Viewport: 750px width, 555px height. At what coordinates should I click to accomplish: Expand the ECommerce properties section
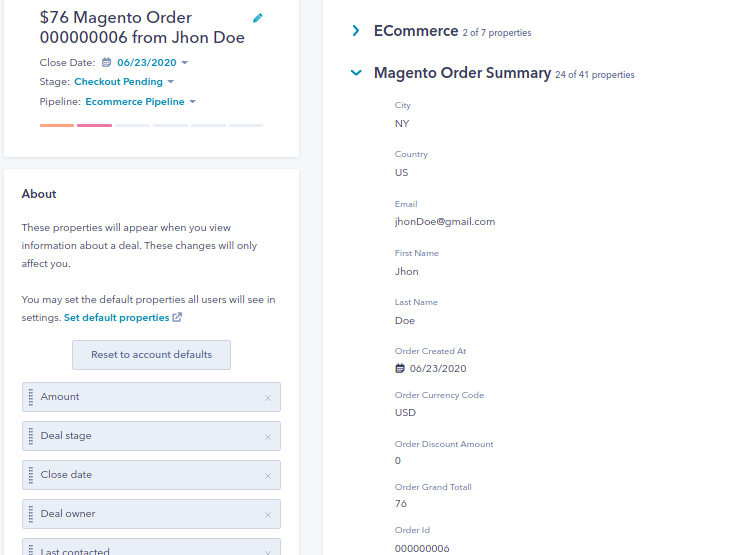[356, 31]
